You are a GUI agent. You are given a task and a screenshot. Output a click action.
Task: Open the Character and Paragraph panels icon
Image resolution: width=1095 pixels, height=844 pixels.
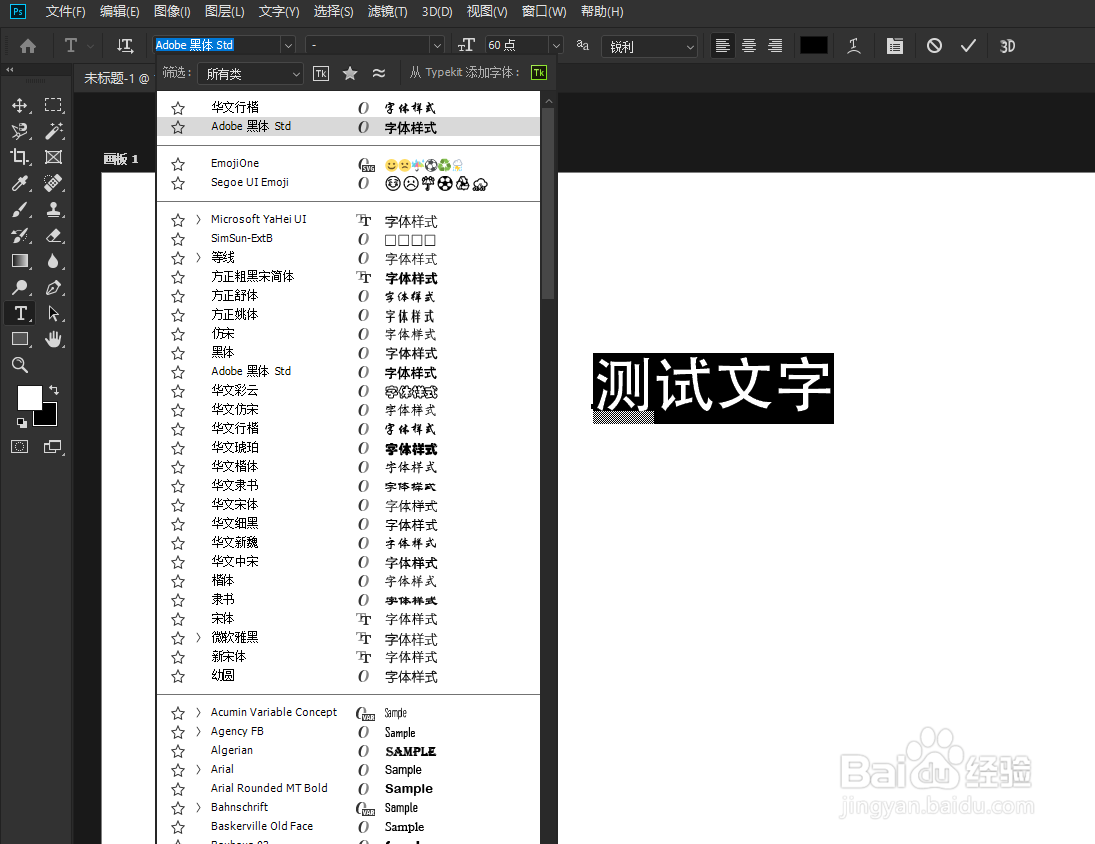pyautogui.click(x=894, y=45)
